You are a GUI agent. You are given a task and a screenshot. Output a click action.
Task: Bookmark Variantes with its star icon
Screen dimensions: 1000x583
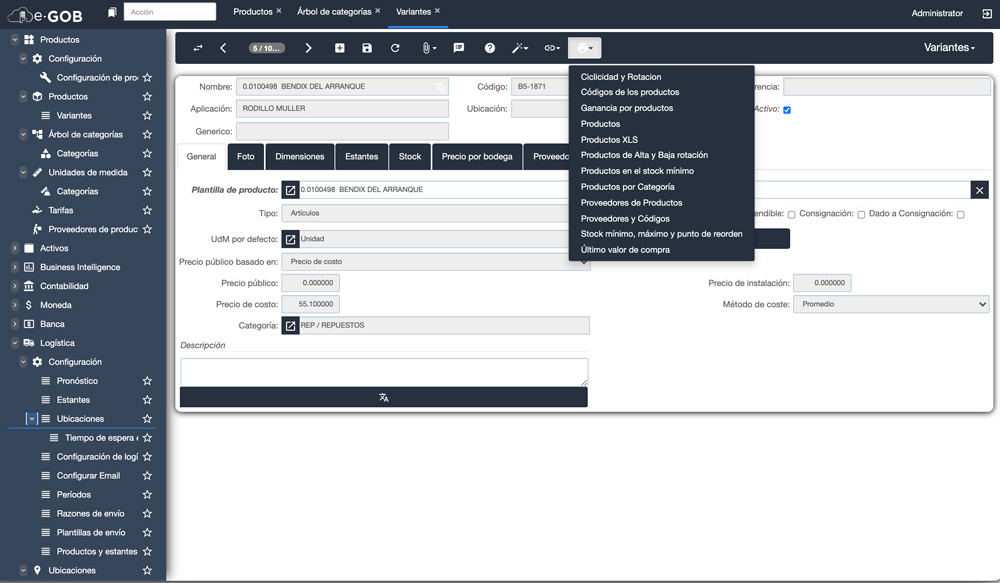coord(147,116)
